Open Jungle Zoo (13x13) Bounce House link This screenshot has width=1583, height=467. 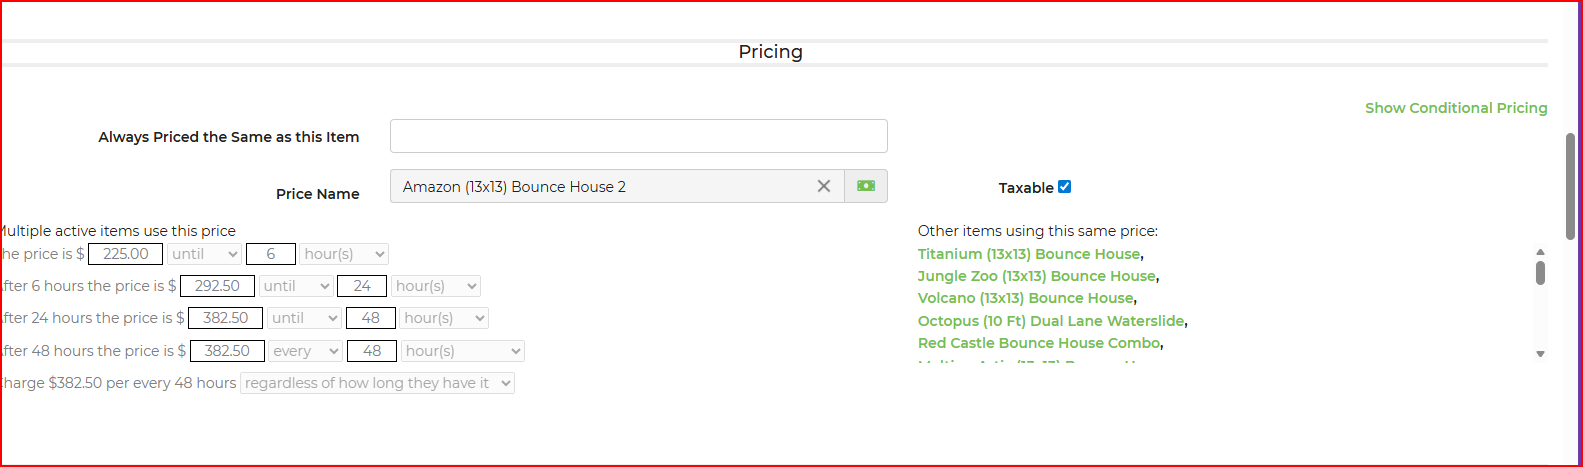(1036, 276)
